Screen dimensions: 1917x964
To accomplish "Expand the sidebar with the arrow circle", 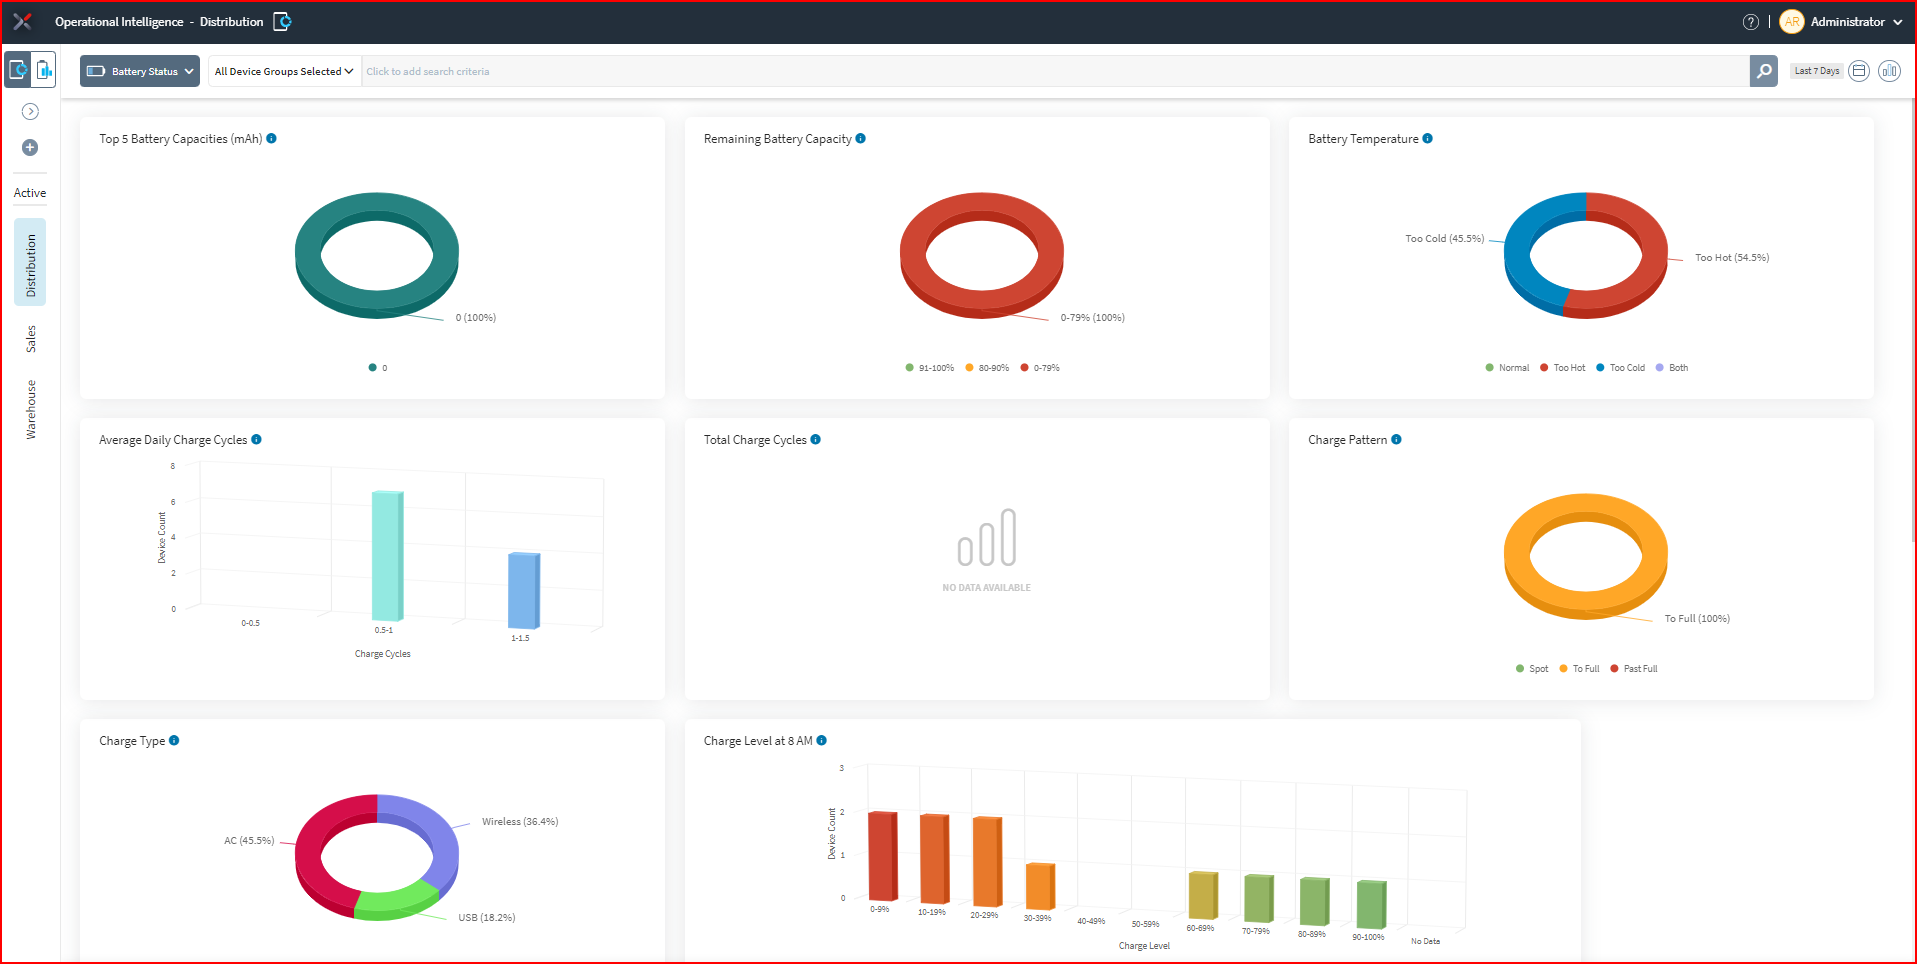I will 30,112.
